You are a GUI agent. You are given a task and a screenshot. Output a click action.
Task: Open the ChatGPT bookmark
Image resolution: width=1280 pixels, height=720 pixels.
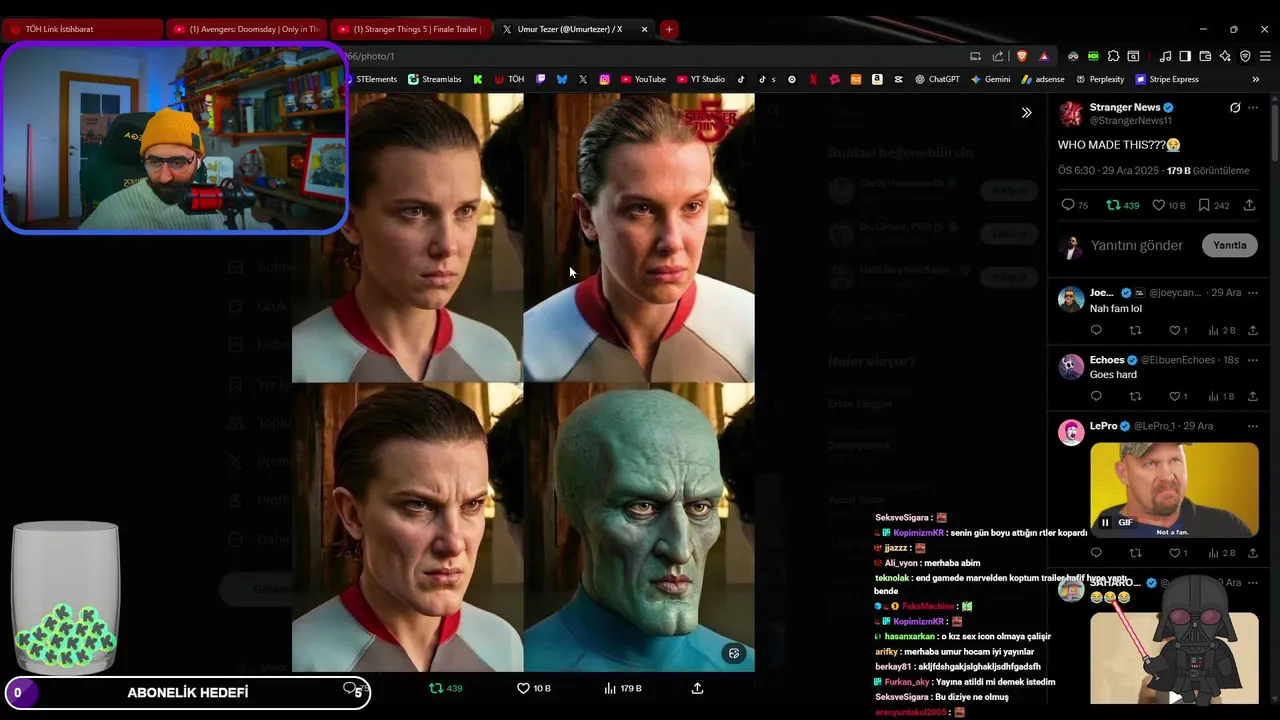[x=937, y=79]
